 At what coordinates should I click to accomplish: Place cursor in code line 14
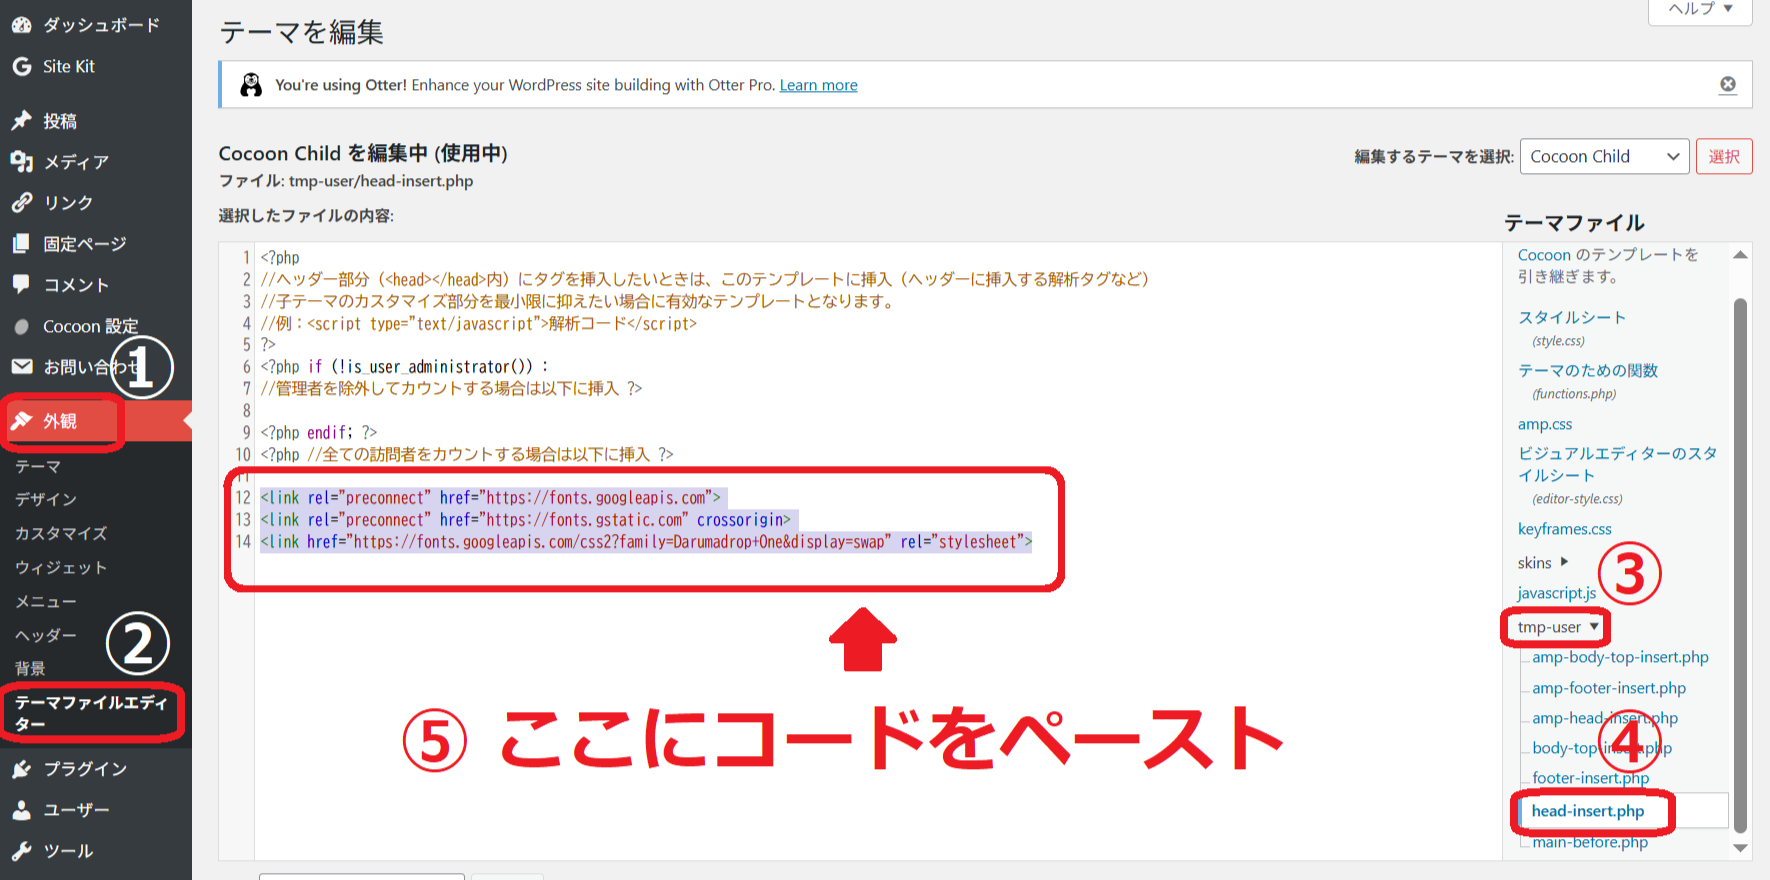click(646, 542)
